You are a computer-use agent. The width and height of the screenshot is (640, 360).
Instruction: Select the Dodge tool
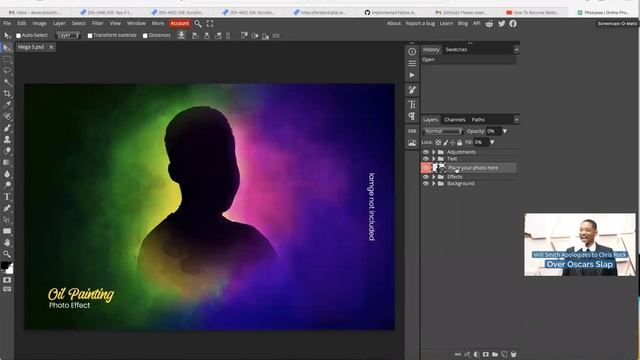[x=7, y=185]
